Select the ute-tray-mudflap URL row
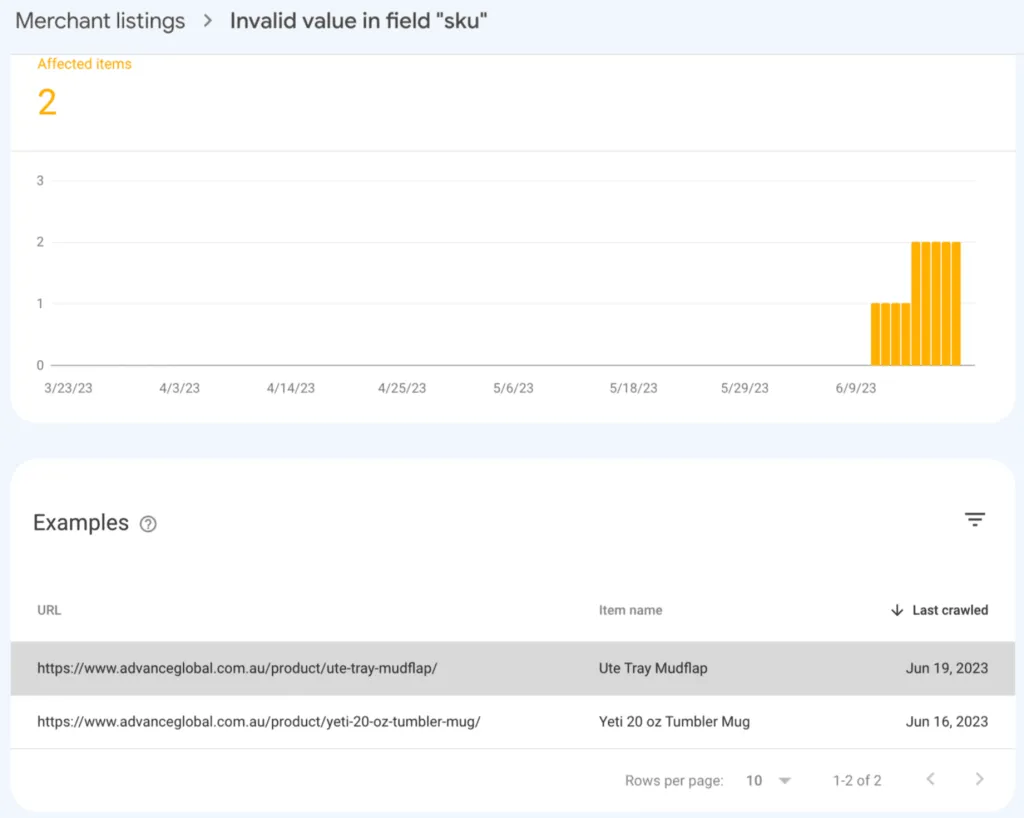 pyautogui.click(x=513, y=668)
